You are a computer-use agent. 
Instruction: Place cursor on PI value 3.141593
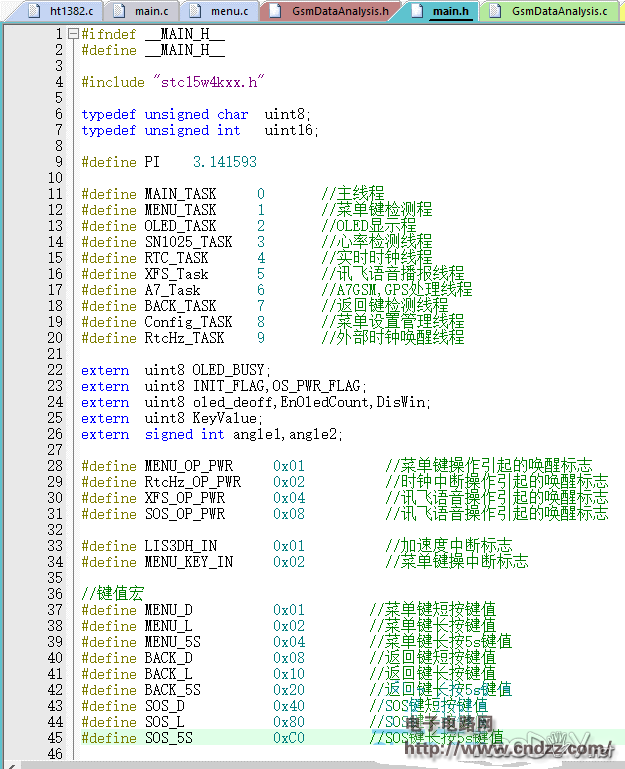point(224,162)
